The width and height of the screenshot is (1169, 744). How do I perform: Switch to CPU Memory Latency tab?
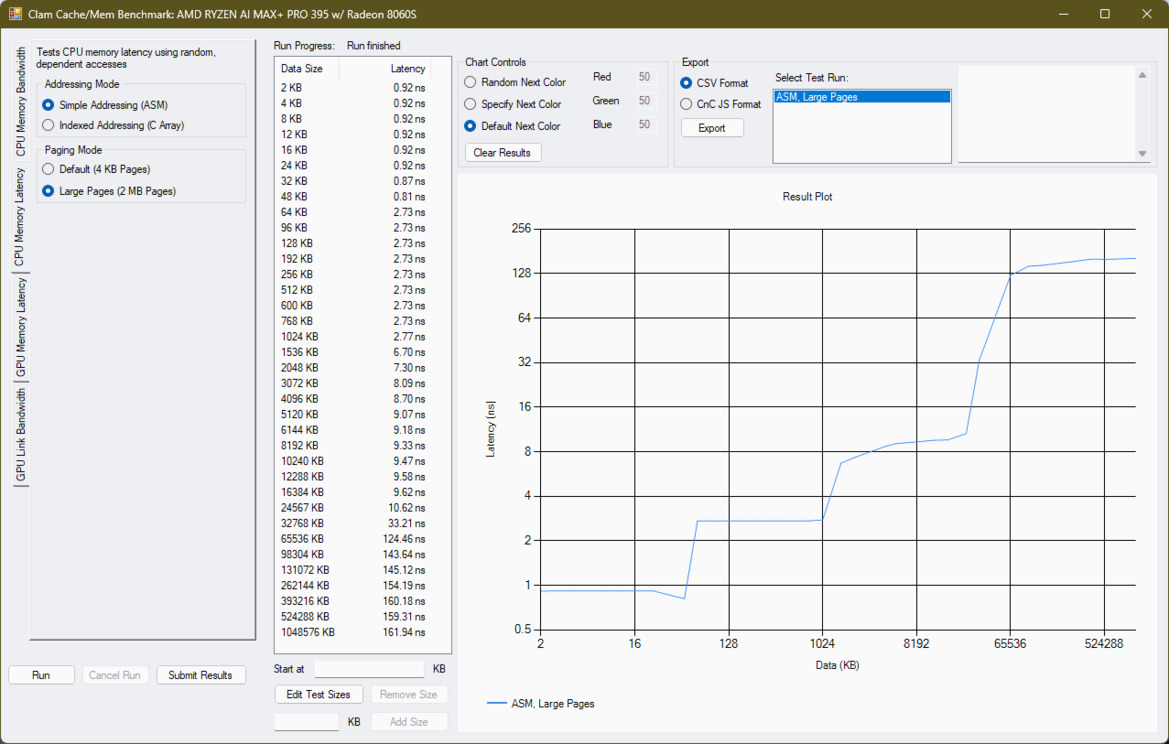pyautogui.click(x=20, y=216)
